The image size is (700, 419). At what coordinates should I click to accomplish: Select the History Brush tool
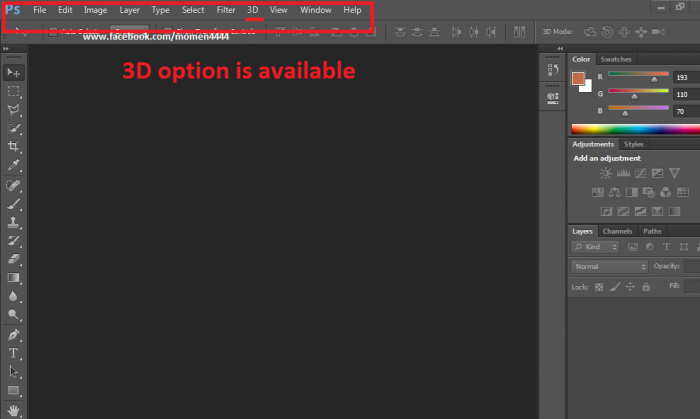click(13, 241)
